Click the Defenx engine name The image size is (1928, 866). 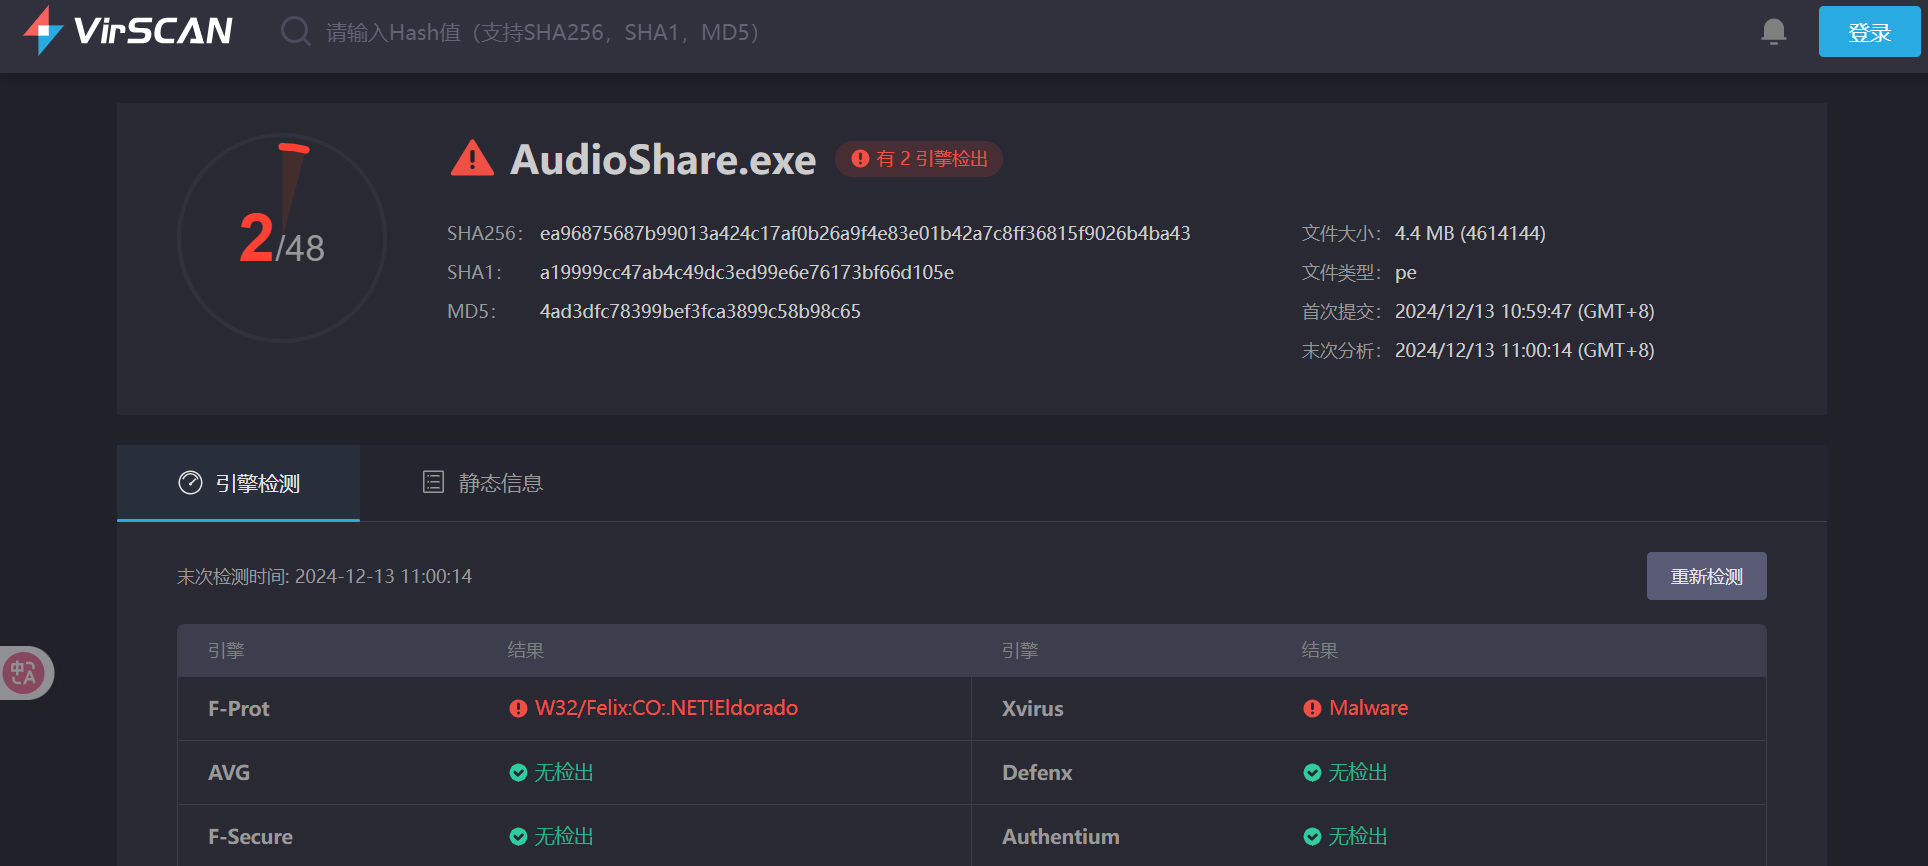1037,772
